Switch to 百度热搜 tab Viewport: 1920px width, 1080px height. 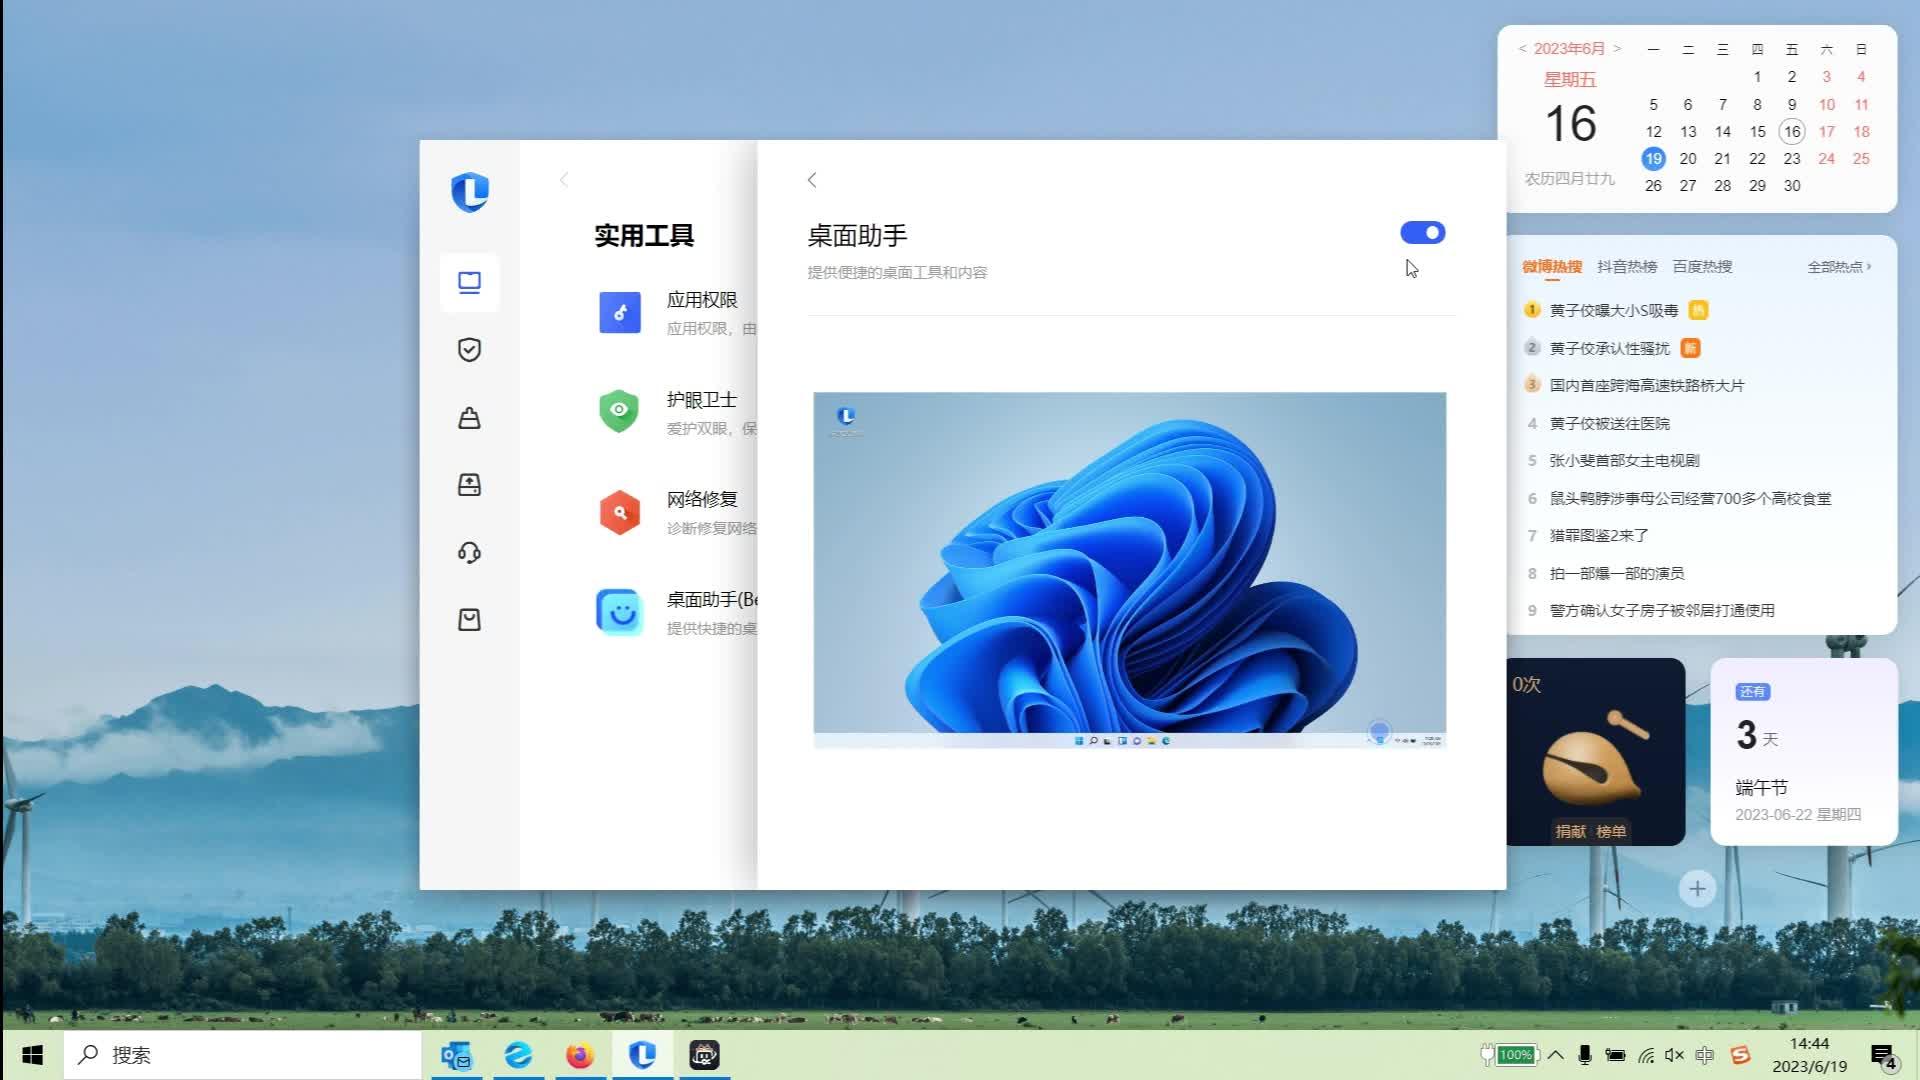click(1702, 267)
